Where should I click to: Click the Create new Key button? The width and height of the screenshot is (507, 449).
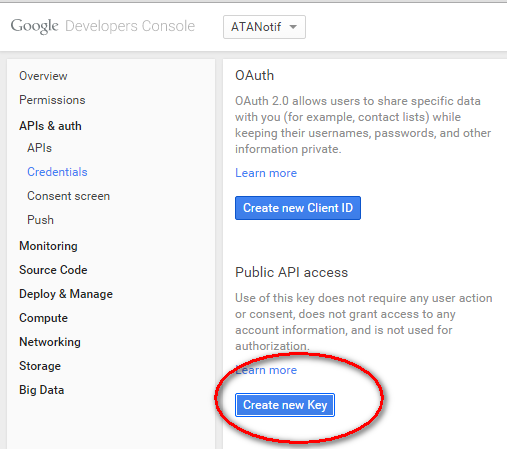(x=285, y=405)
